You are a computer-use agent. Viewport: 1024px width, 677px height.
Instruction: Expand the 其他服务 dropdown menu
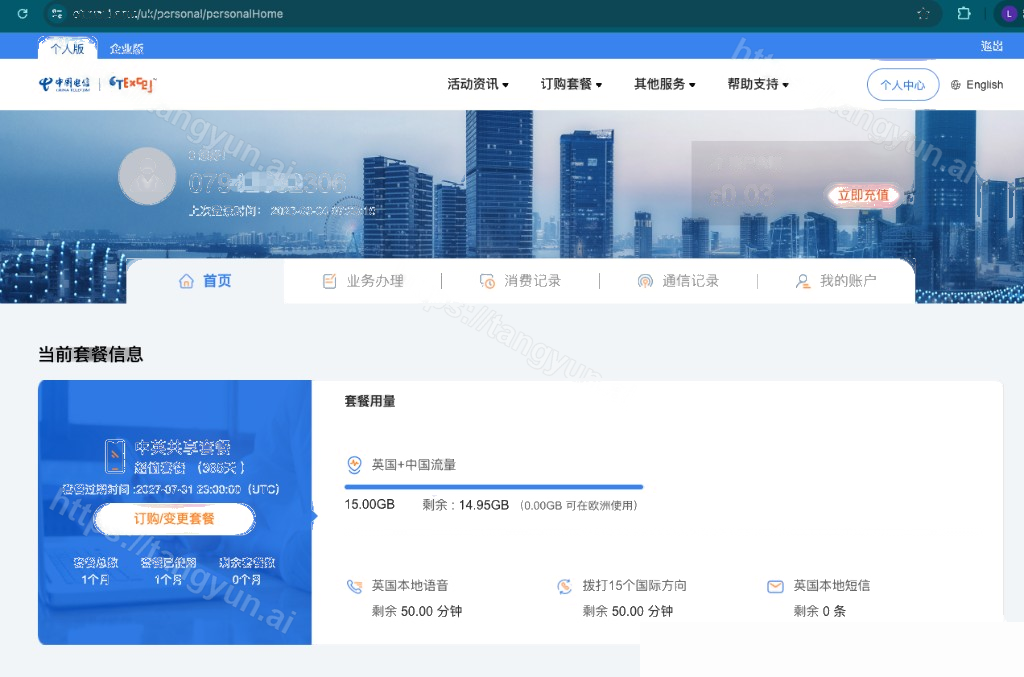click(664, 84)
